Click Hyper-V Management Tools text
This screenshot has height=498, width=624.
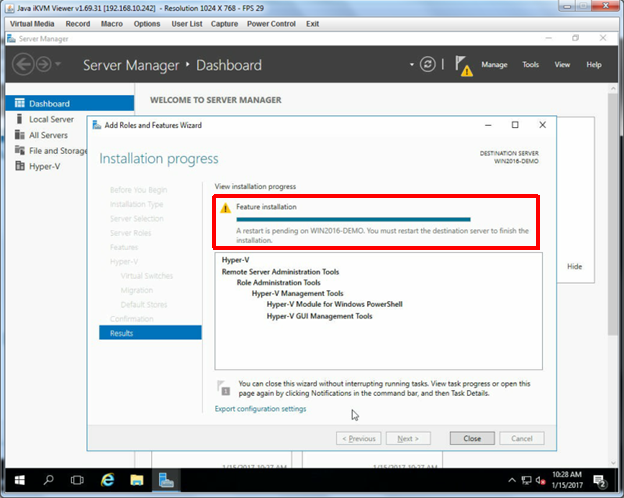pyautogui.click(x=297, y=293)
